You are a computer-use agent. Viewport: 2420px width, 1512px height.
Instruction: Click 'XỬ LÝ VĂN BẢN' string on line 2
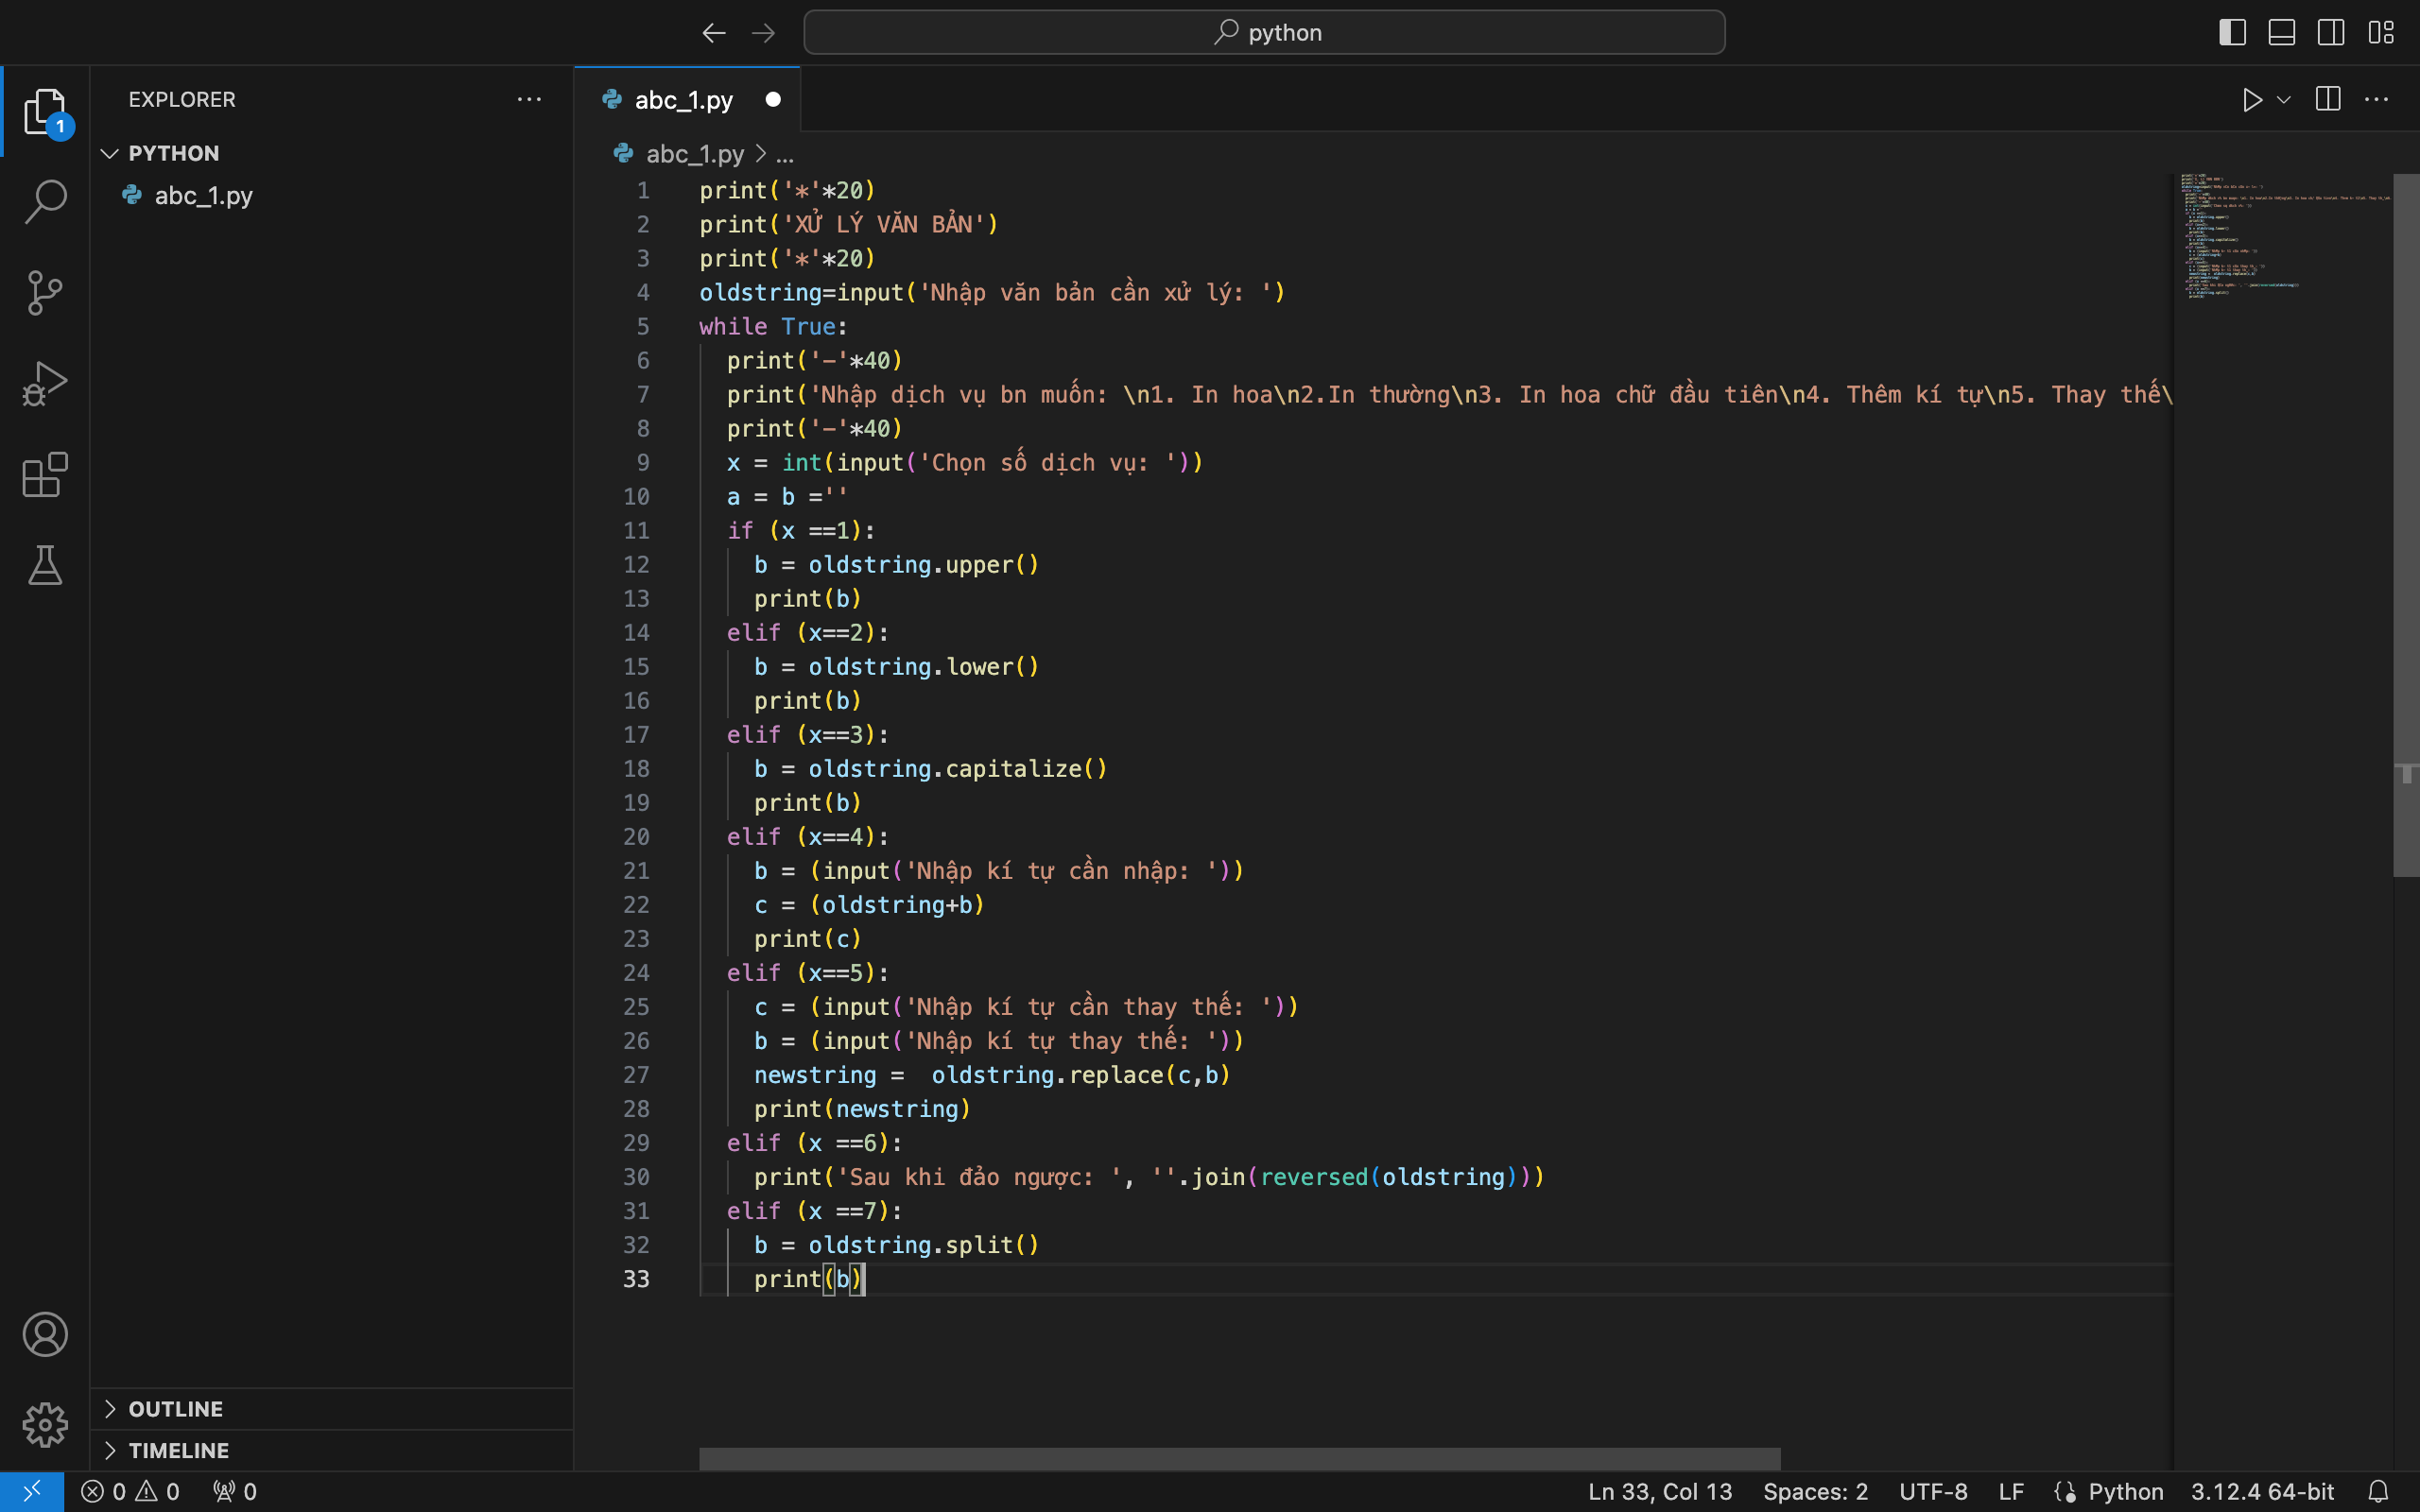[883, 224]
